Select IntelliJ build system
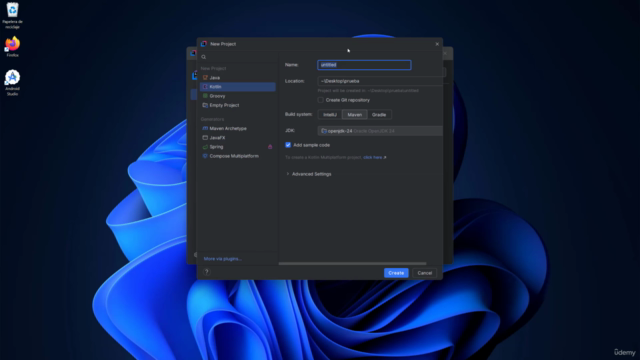 tap(330, 115)
